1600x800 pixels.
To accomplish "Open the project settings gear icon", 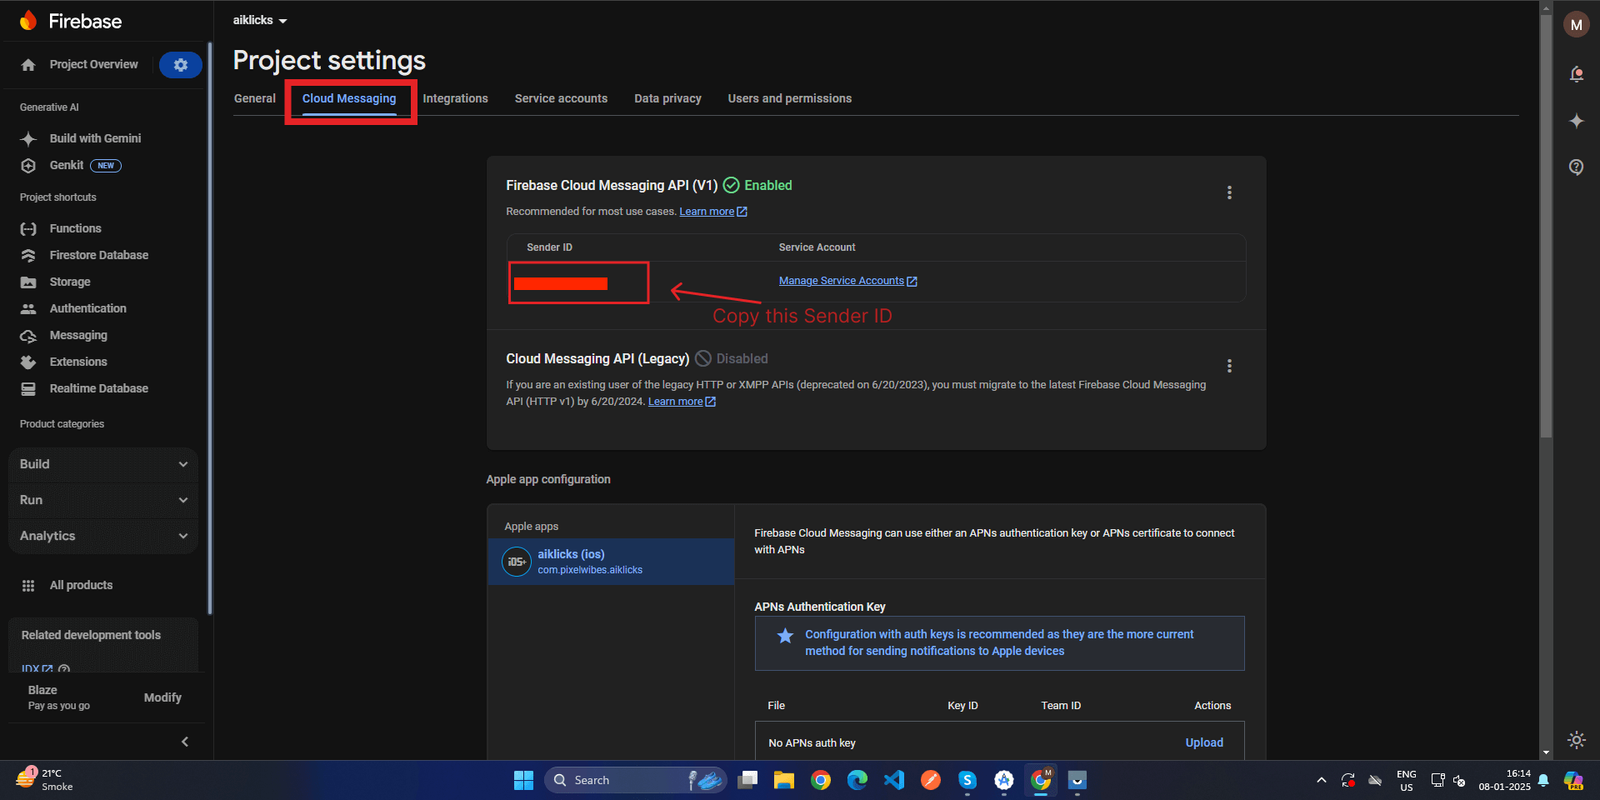I will 180,65.
